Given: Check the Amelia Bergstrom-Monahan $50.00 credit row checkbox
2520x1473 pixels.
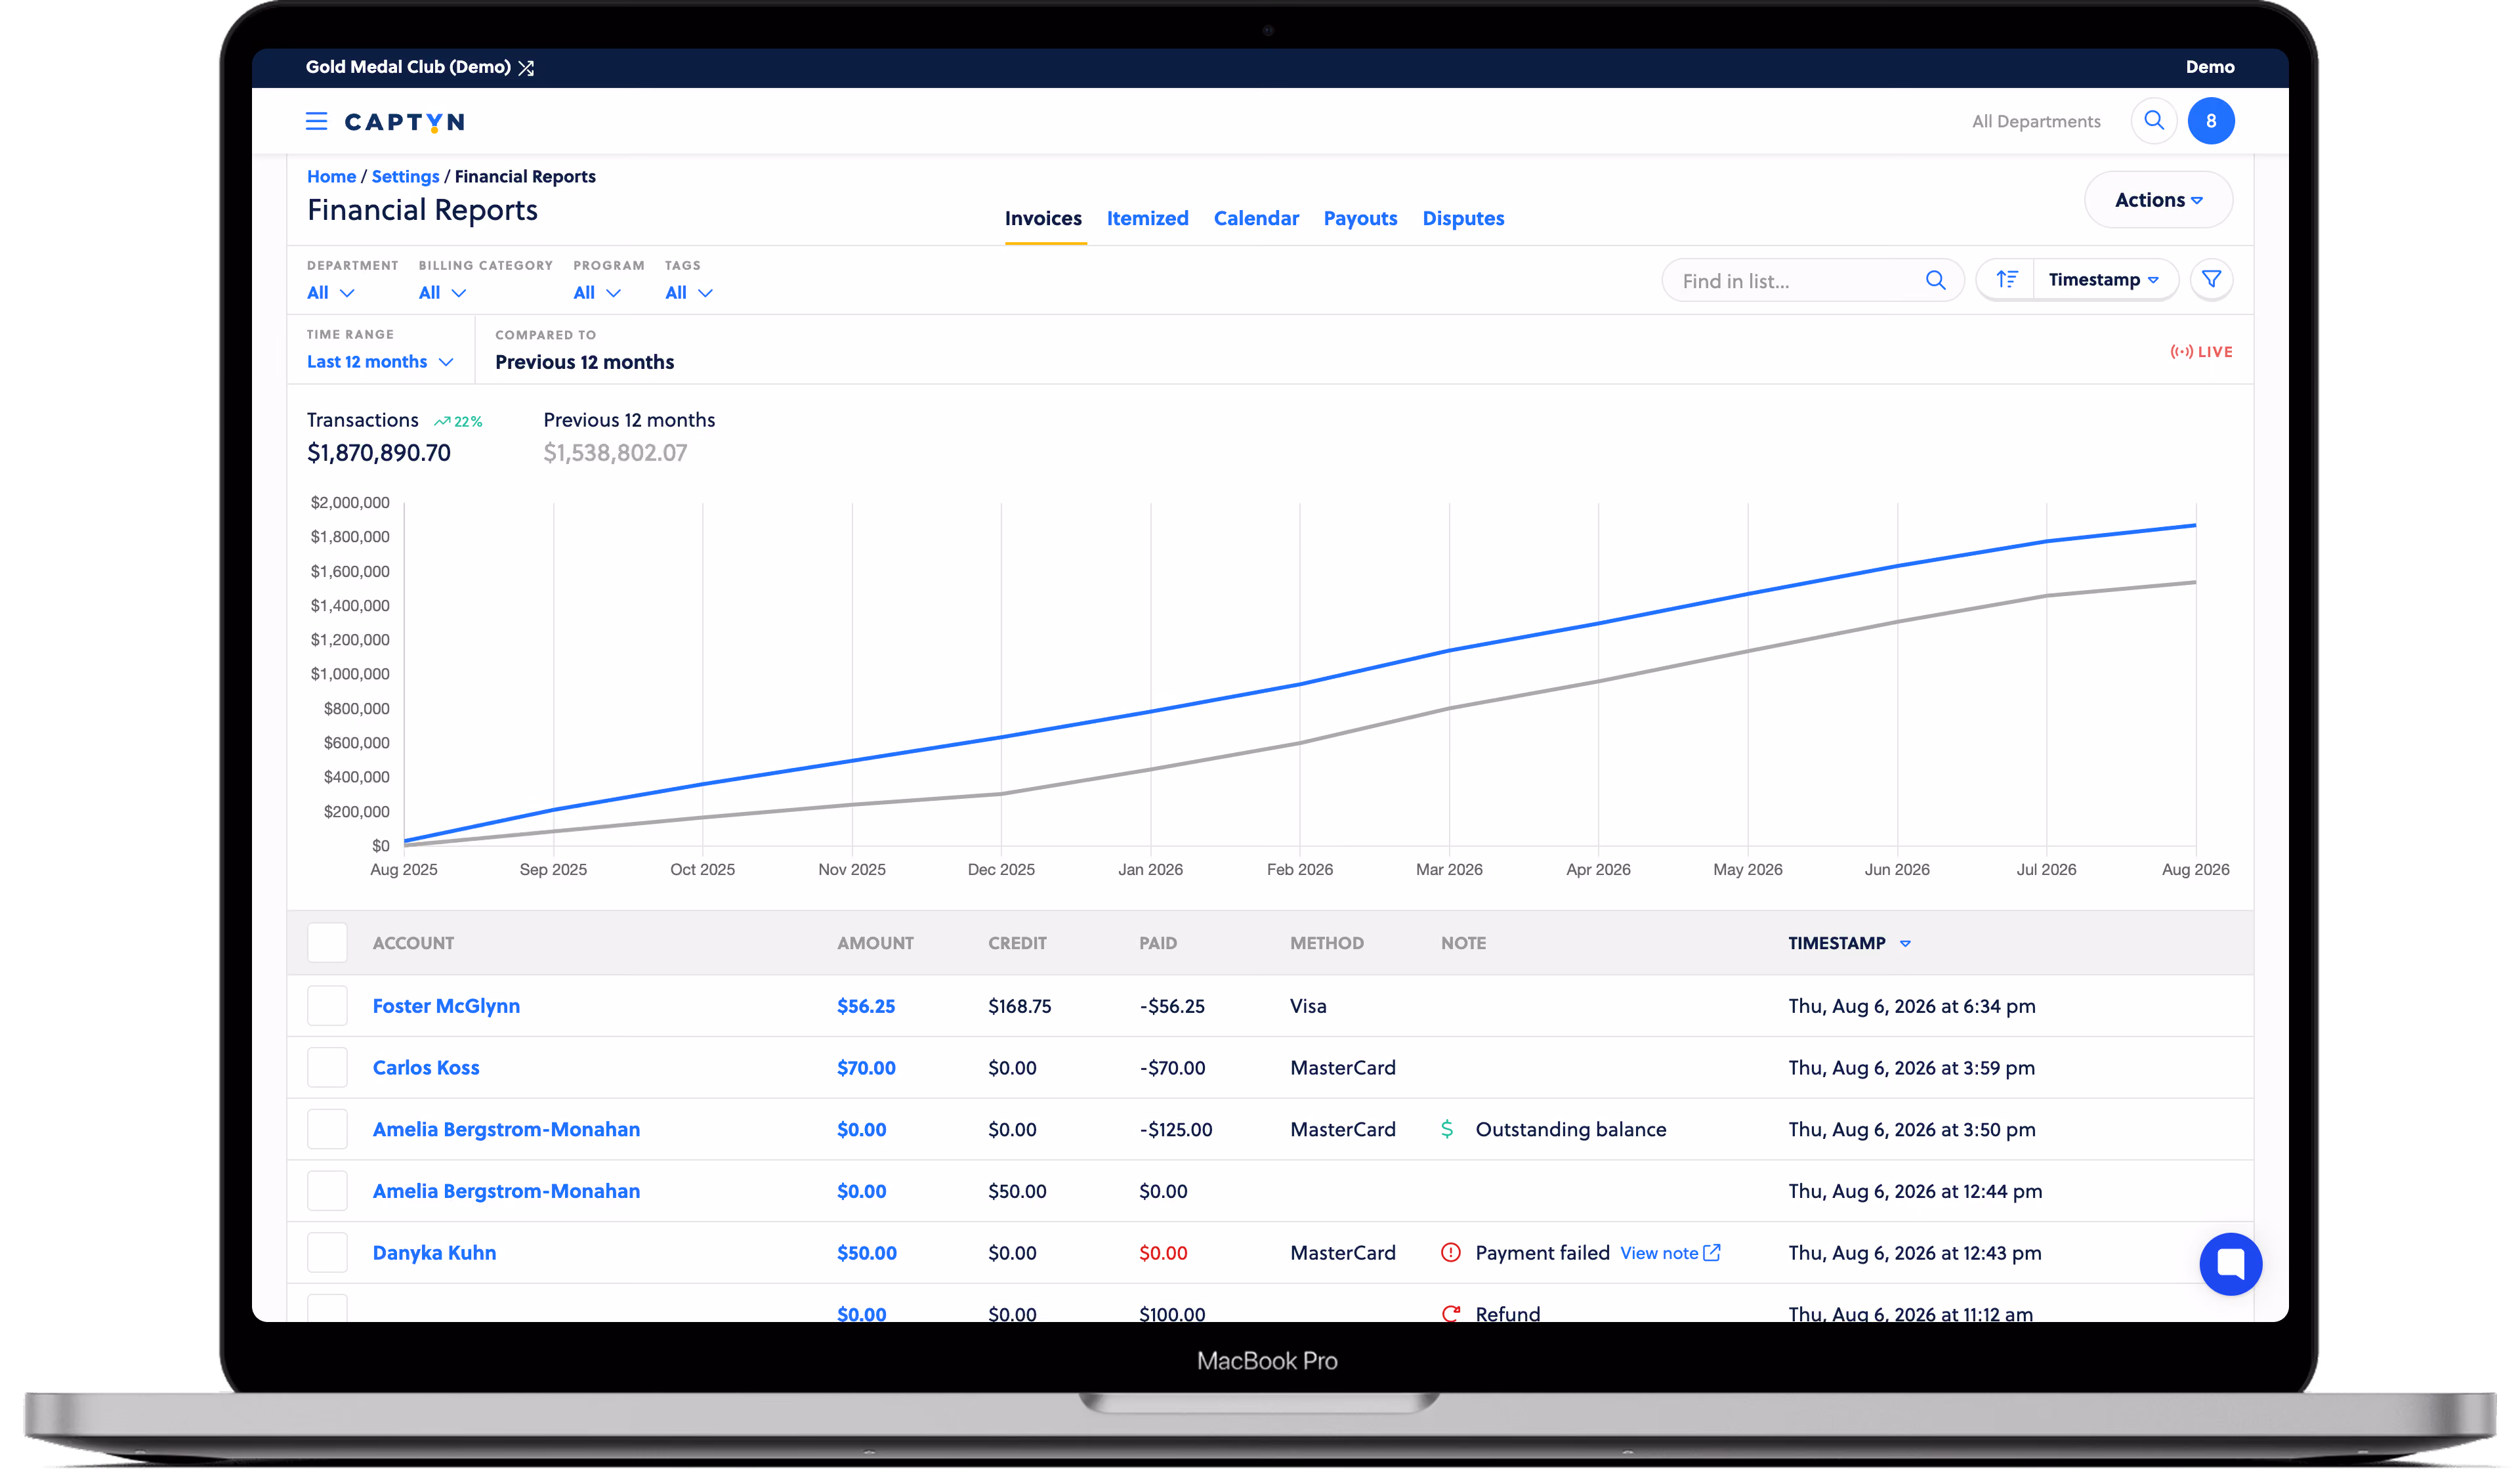Looking at the screenshot, I should tap(327, 1191).
